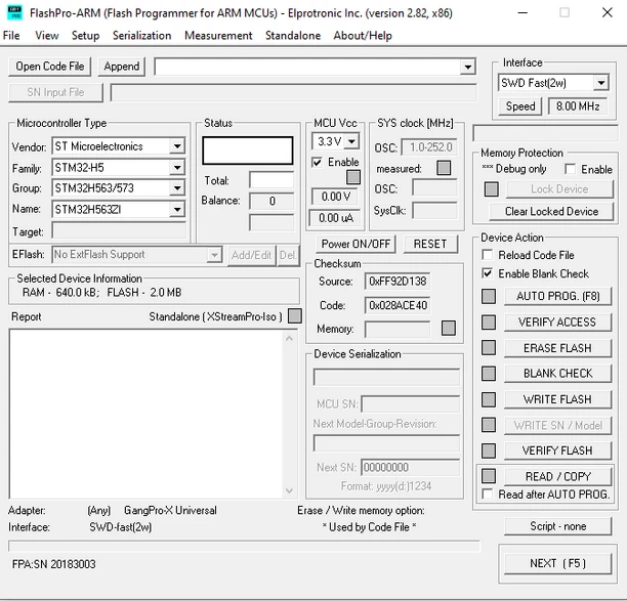Open the View menu
The height and width of the screenshot is (601, 627).
coord(47,36)
